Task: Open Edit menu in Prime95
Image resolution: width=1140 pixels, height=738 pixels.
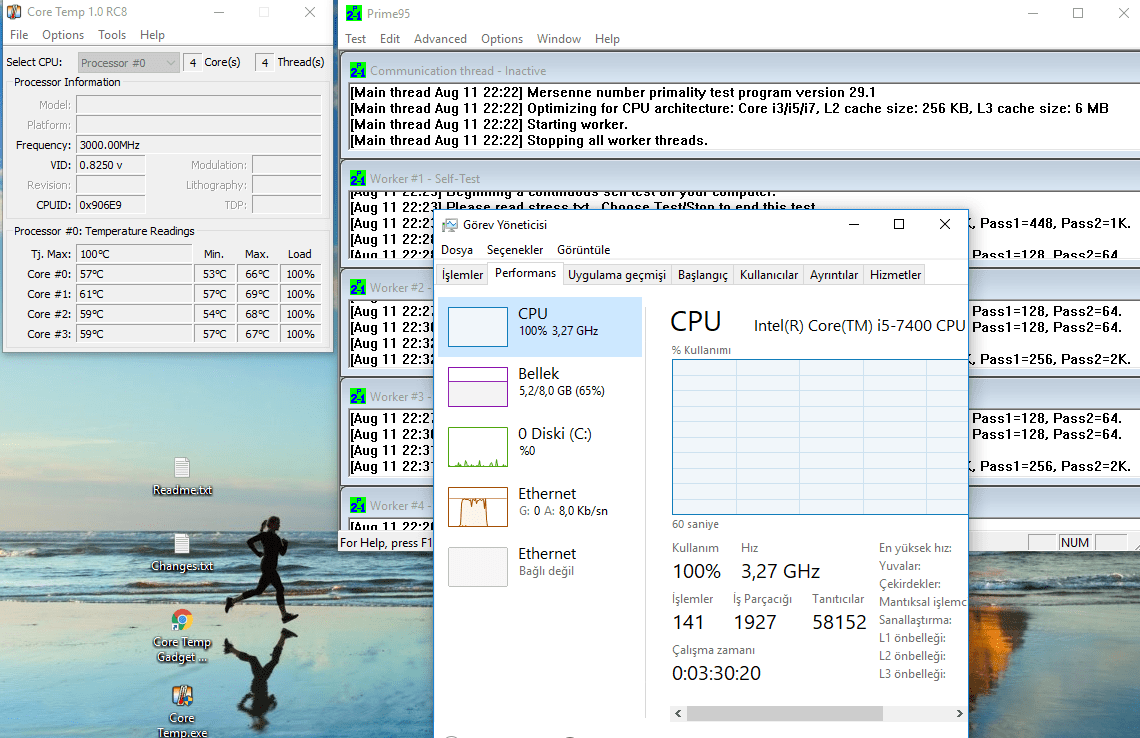Action: [390, 39]
